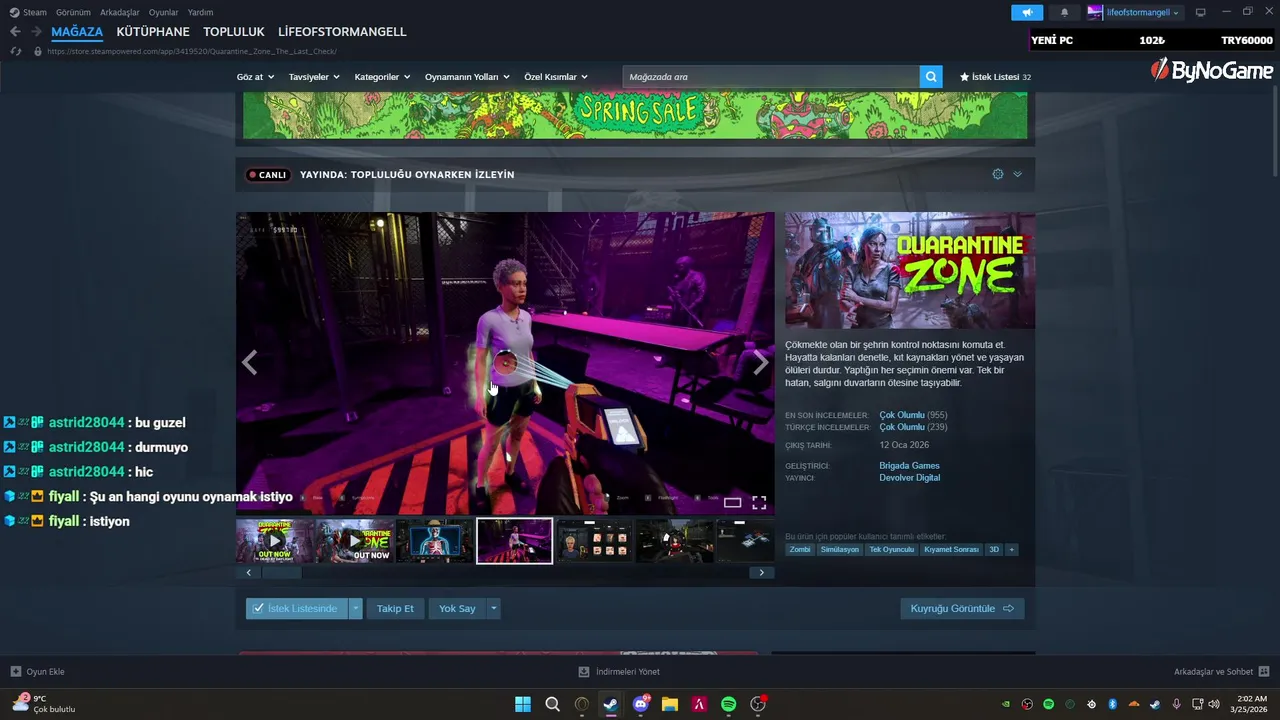The height and width of the screenshot is (720, 1280).
Task: Toggle theater mode on screenshot viewer
Action: click(x=733, y=503)
